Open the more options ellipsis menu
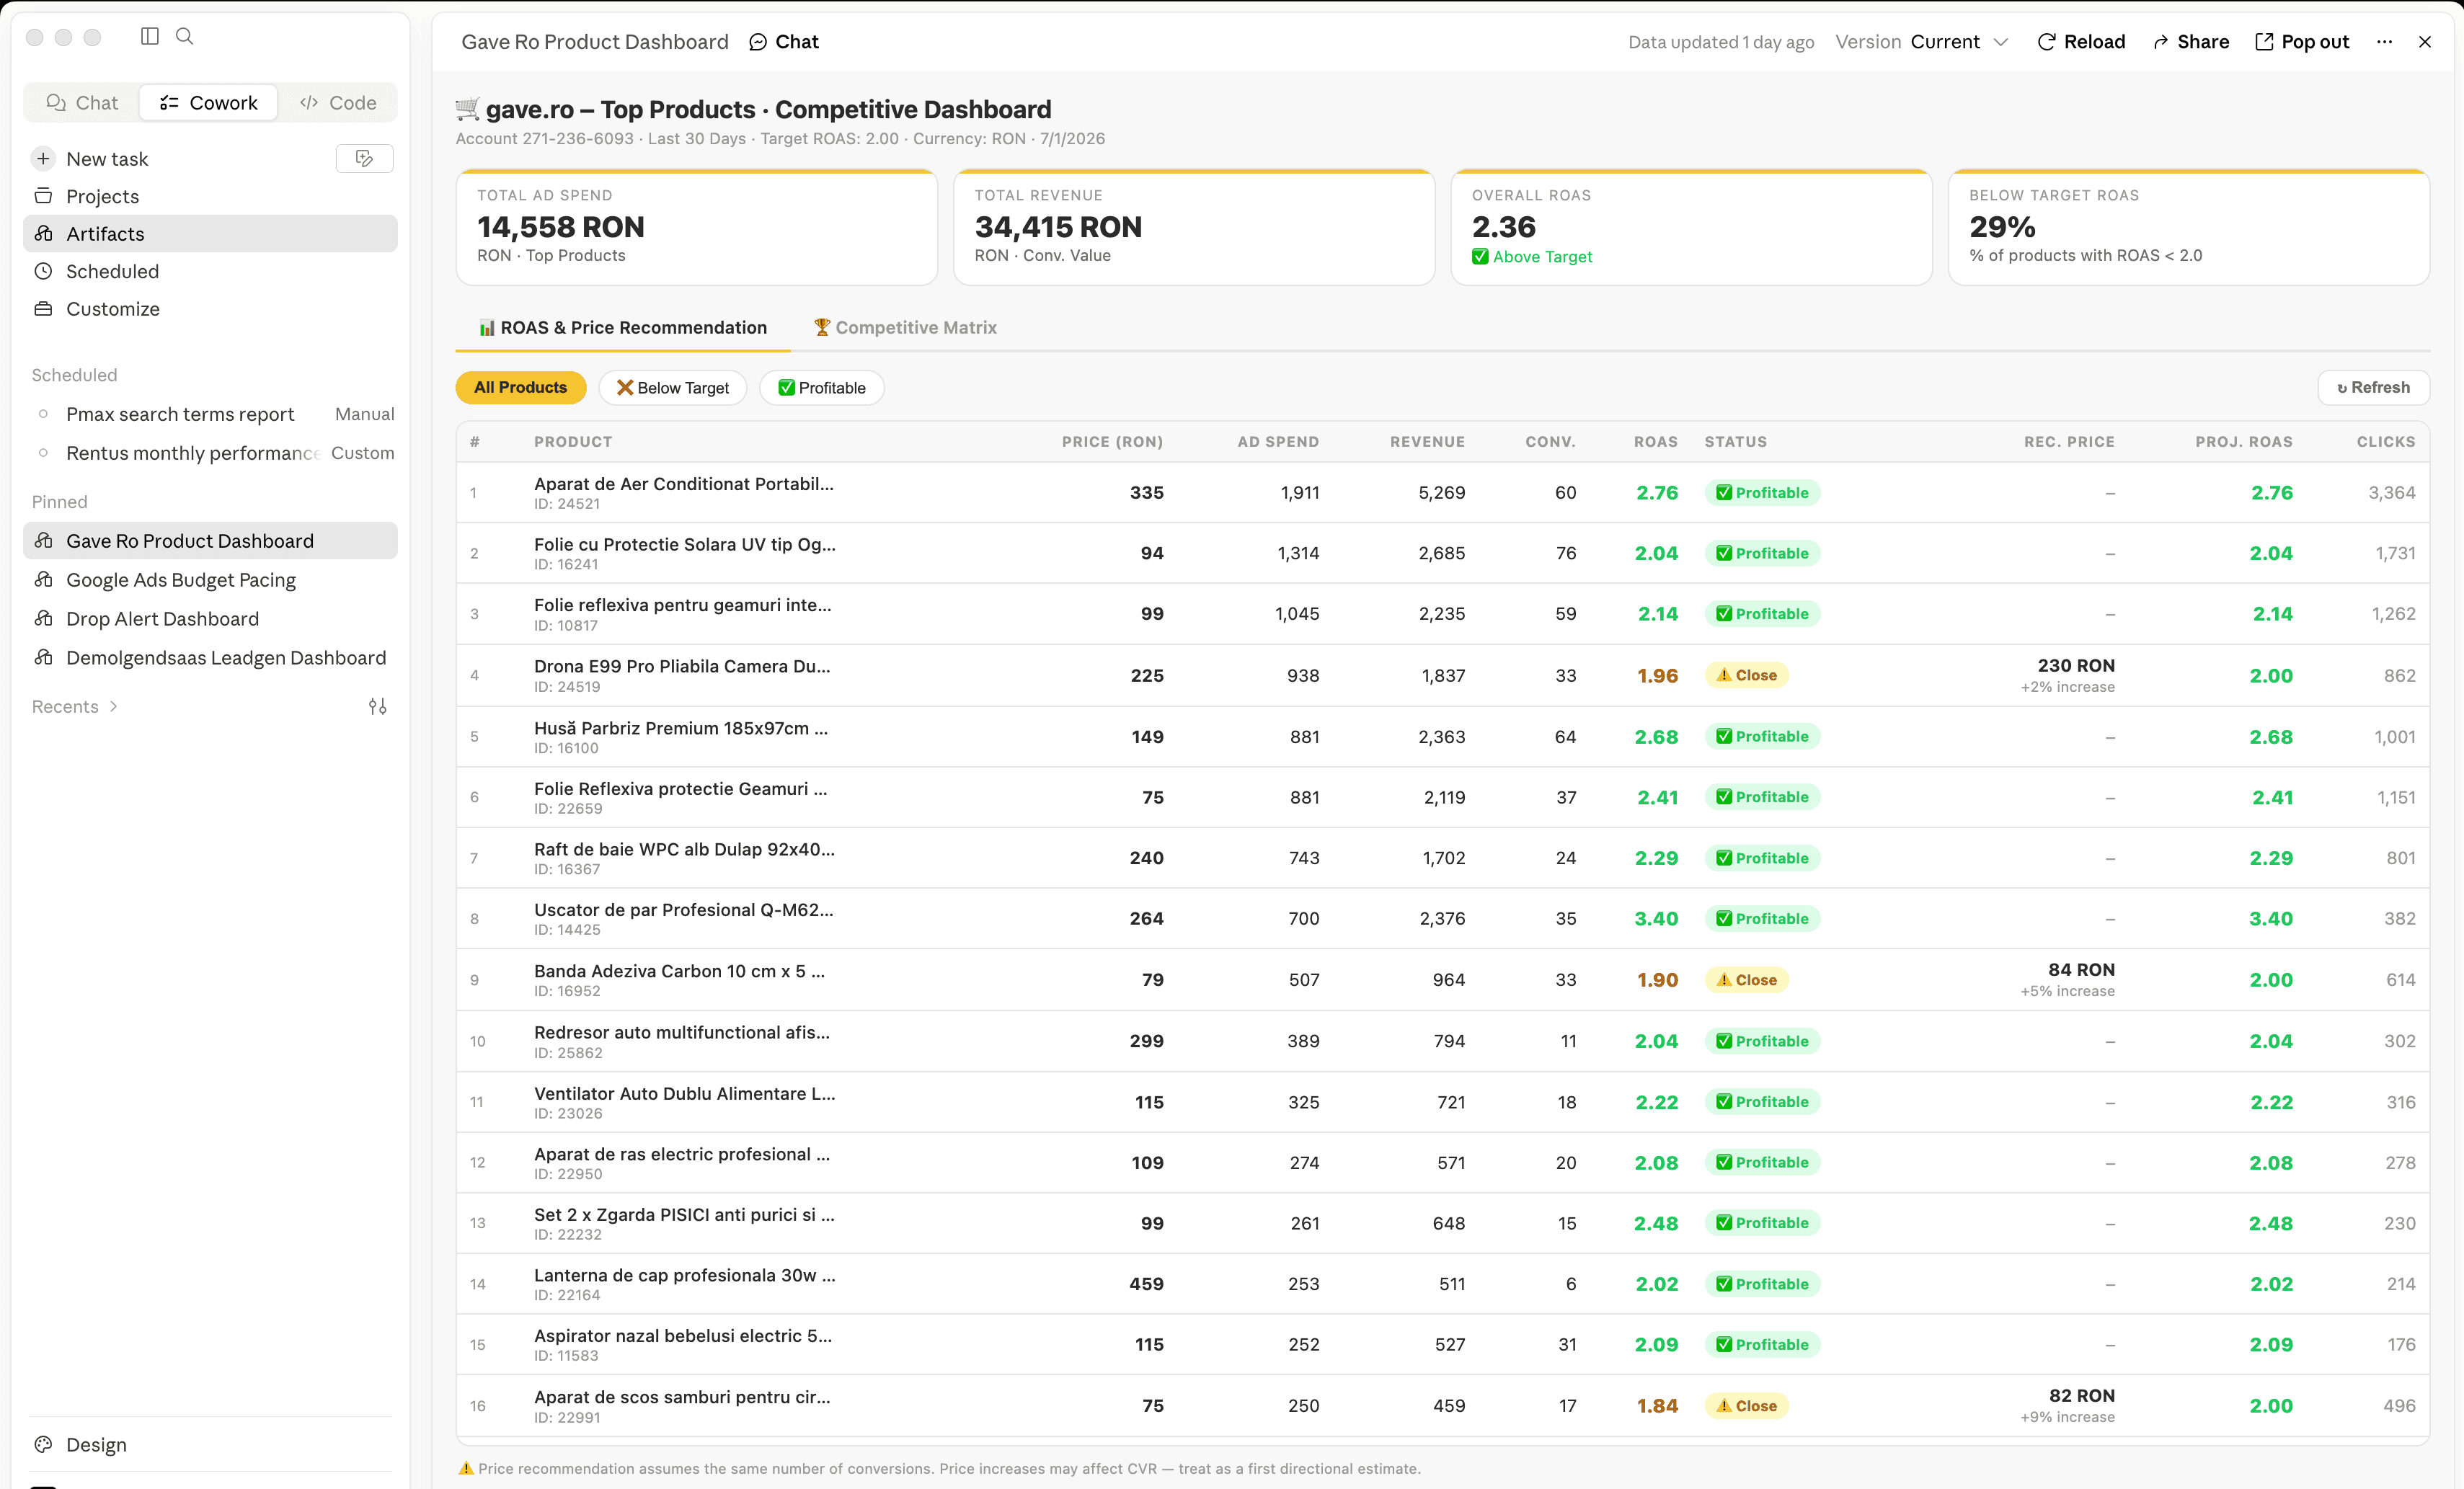 click(2384, 42)
